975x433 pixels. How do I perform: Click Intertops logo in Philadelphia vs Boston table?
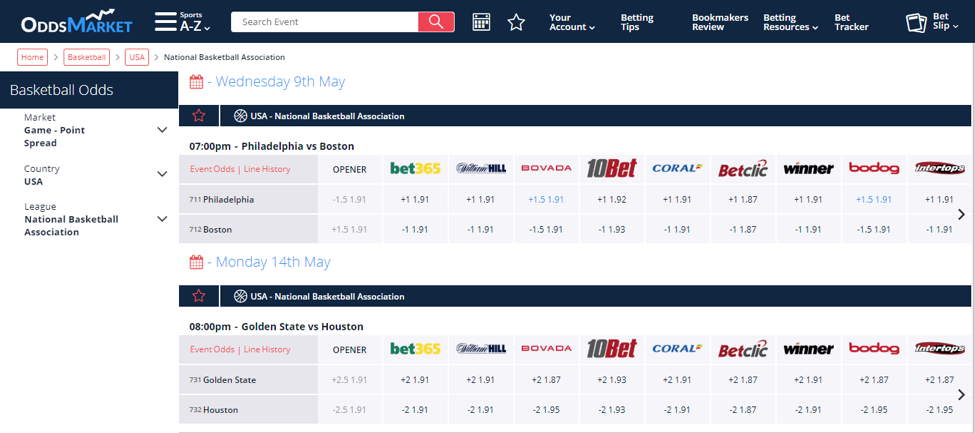(x=940, y=168)
